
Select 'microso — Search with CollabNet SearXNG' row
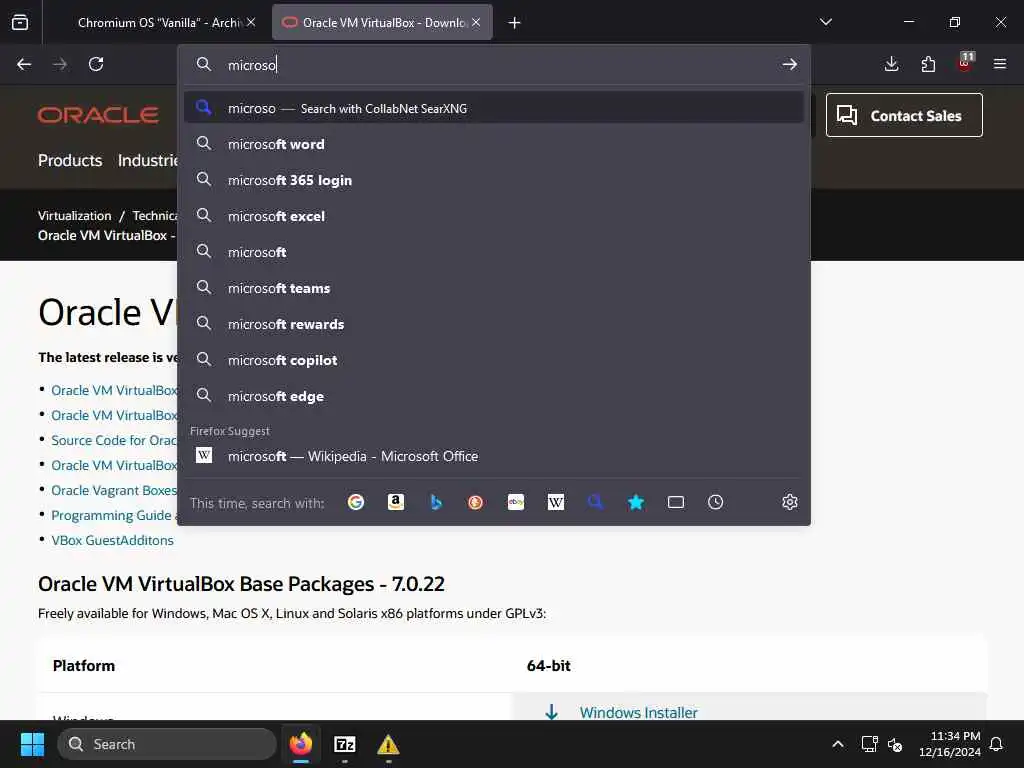(x=494, y=108)
